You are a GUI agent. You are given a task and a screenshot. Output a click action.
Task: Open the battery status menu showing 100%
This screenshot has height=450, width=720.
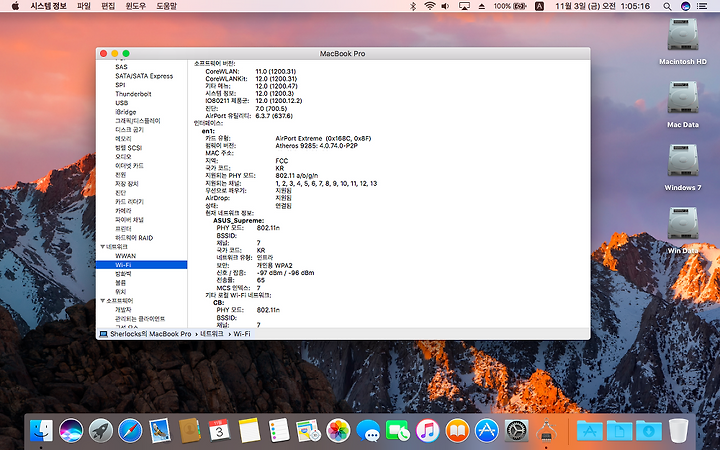(x=510, y=6)
